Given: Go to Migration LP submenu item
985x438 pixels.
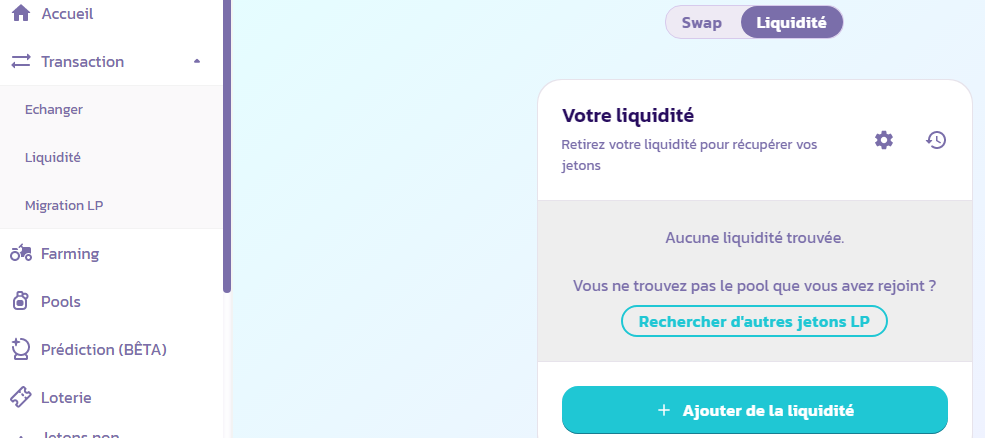Looking at the screenshot, I should click(x=64, y=206).
